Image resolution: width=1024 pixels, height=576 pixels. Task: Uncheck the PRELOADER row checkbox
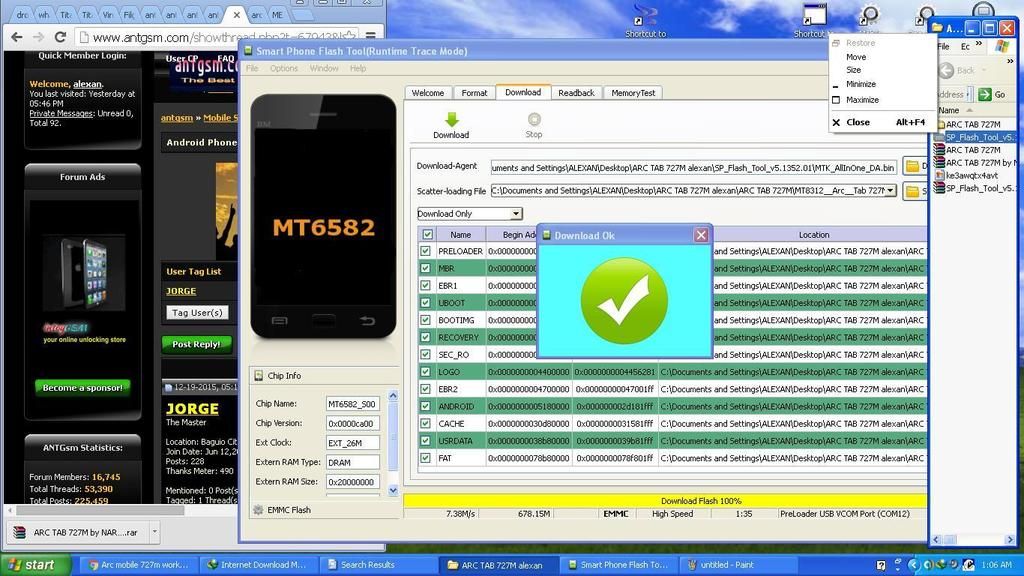[x=426, y=251]
